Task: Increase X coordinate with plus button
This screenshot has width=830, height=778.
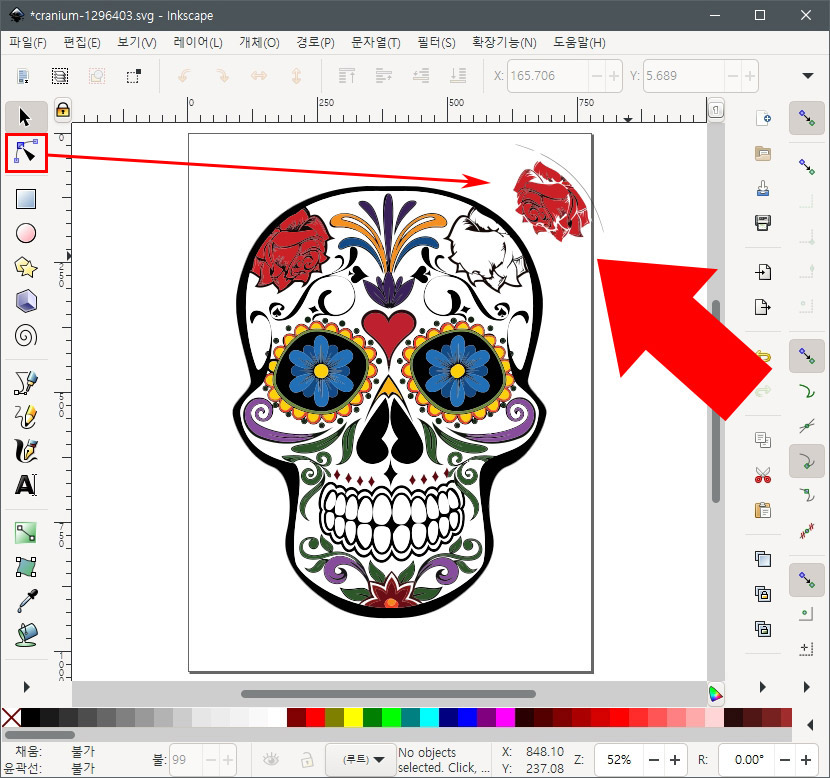Action: (614, 76)
